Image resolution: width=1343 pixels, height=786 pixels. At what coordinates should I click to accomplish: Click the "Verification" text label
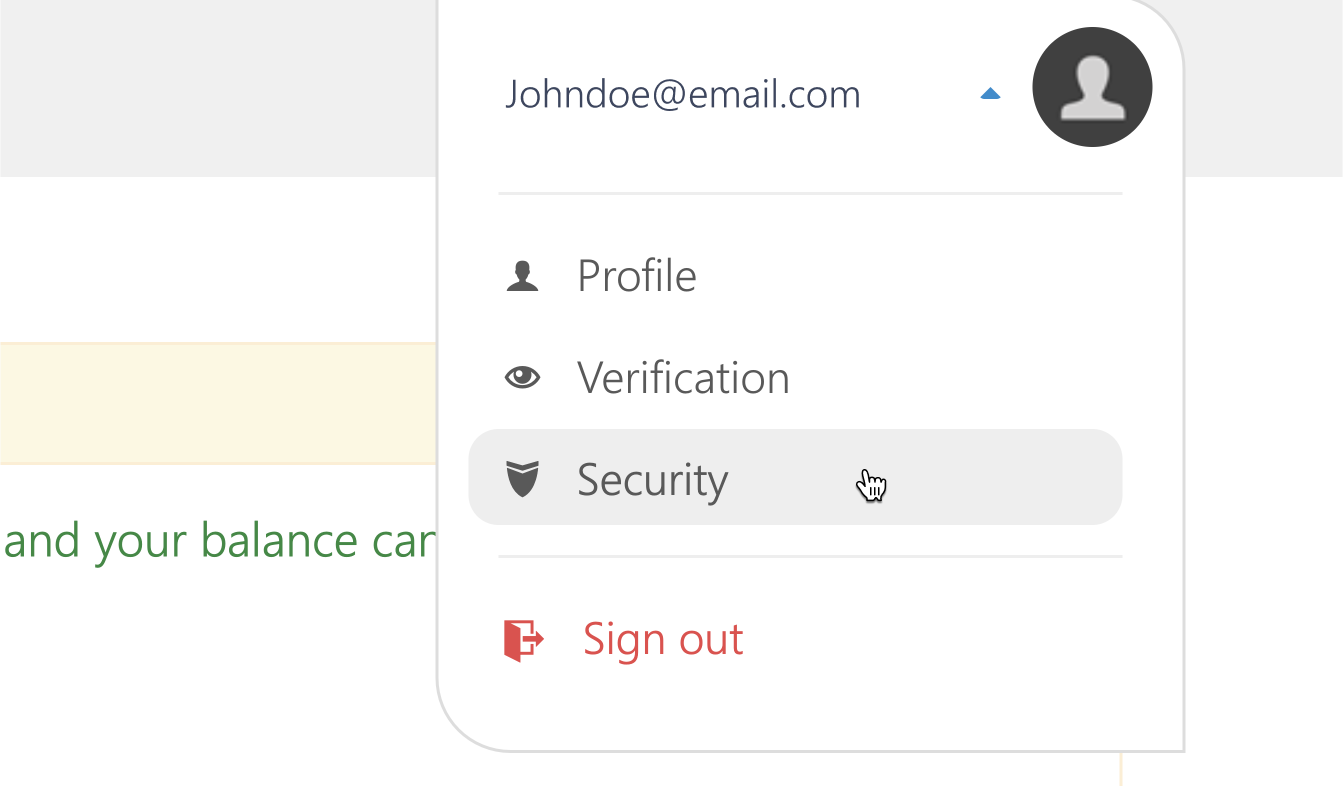tap(683, 378)
